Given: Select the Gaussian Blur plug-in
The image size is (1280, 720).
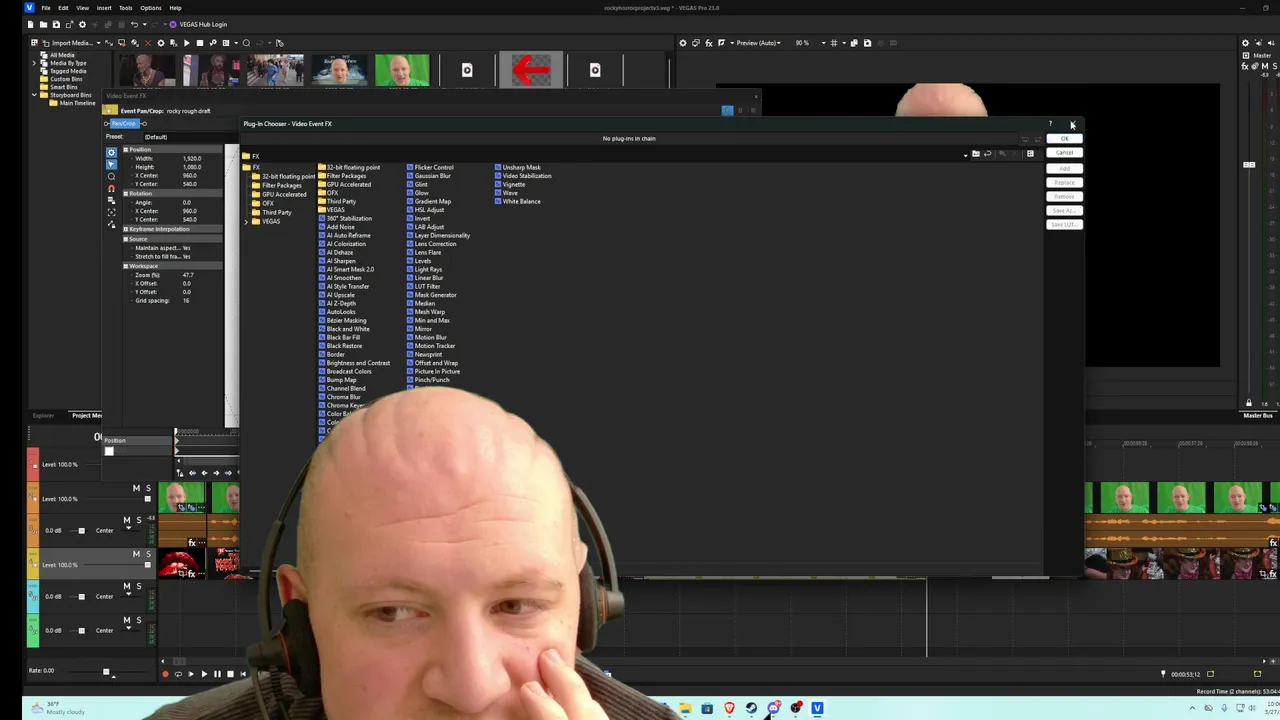Looking at the screenshot, I should [428, 176].
